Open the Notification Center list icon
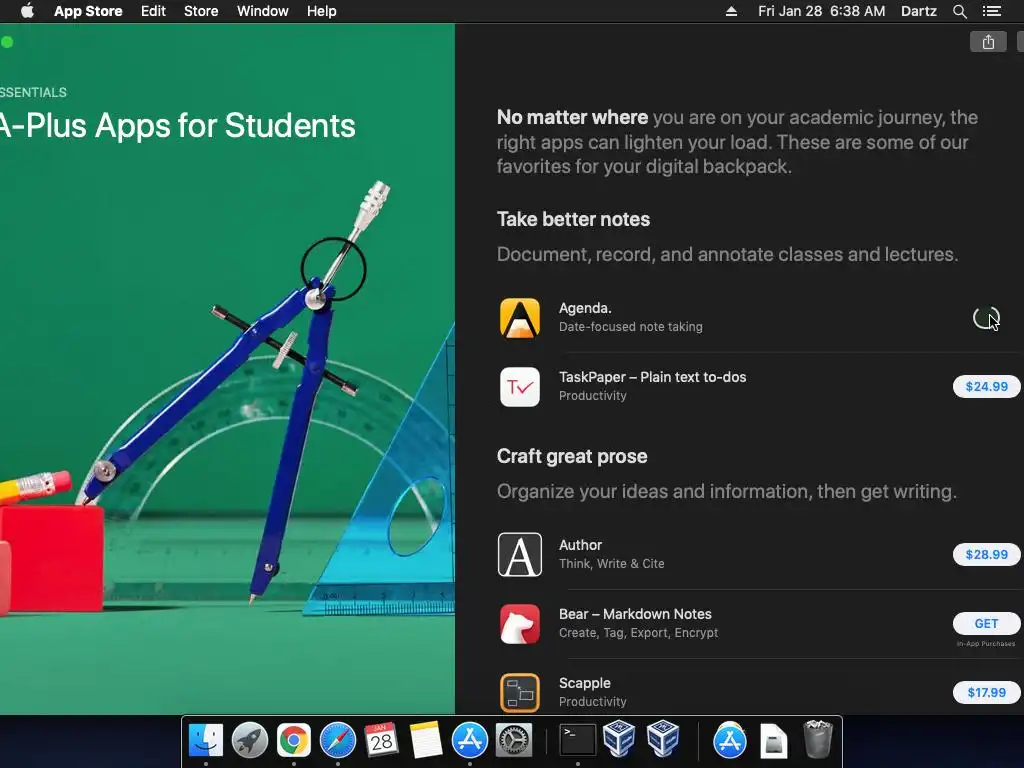 (992, 11)
